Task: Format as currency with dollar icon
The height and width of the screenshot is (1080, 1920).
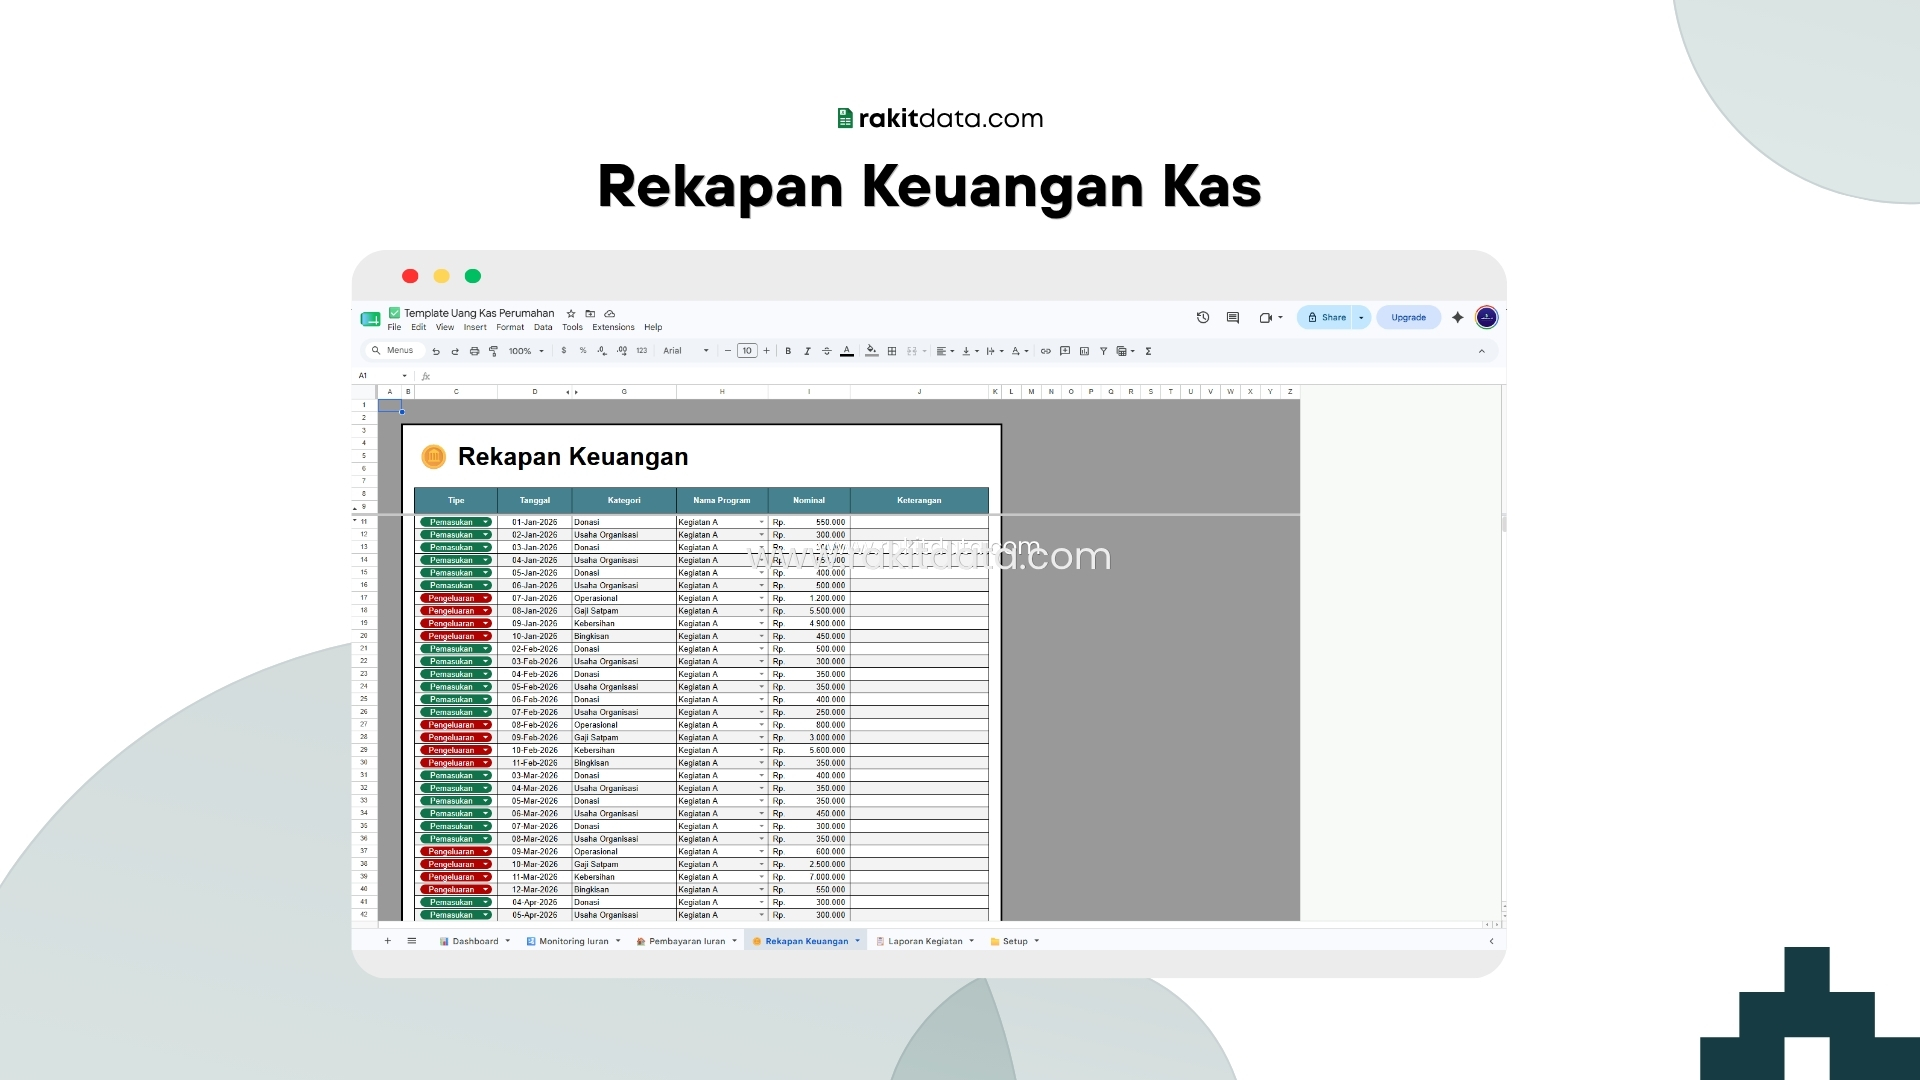Action: tap(564, 351)
